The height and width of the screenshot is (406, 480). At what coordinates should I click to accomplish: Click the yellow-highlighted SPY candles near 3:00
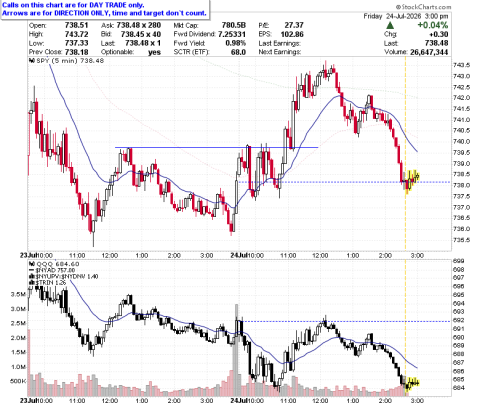(411, 180)
